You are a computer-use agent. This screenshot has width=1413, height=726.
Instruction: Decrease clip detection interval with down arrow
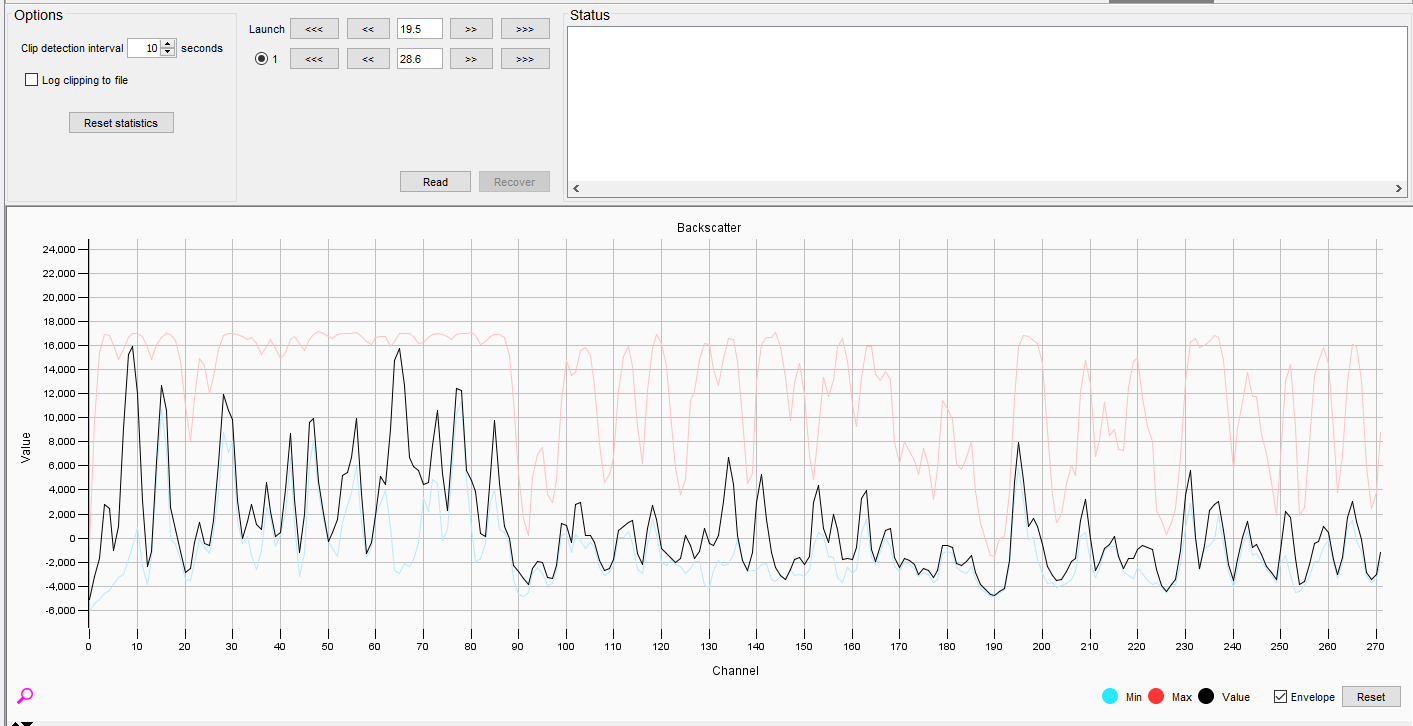pyautogui.click(x=168, y=52)
